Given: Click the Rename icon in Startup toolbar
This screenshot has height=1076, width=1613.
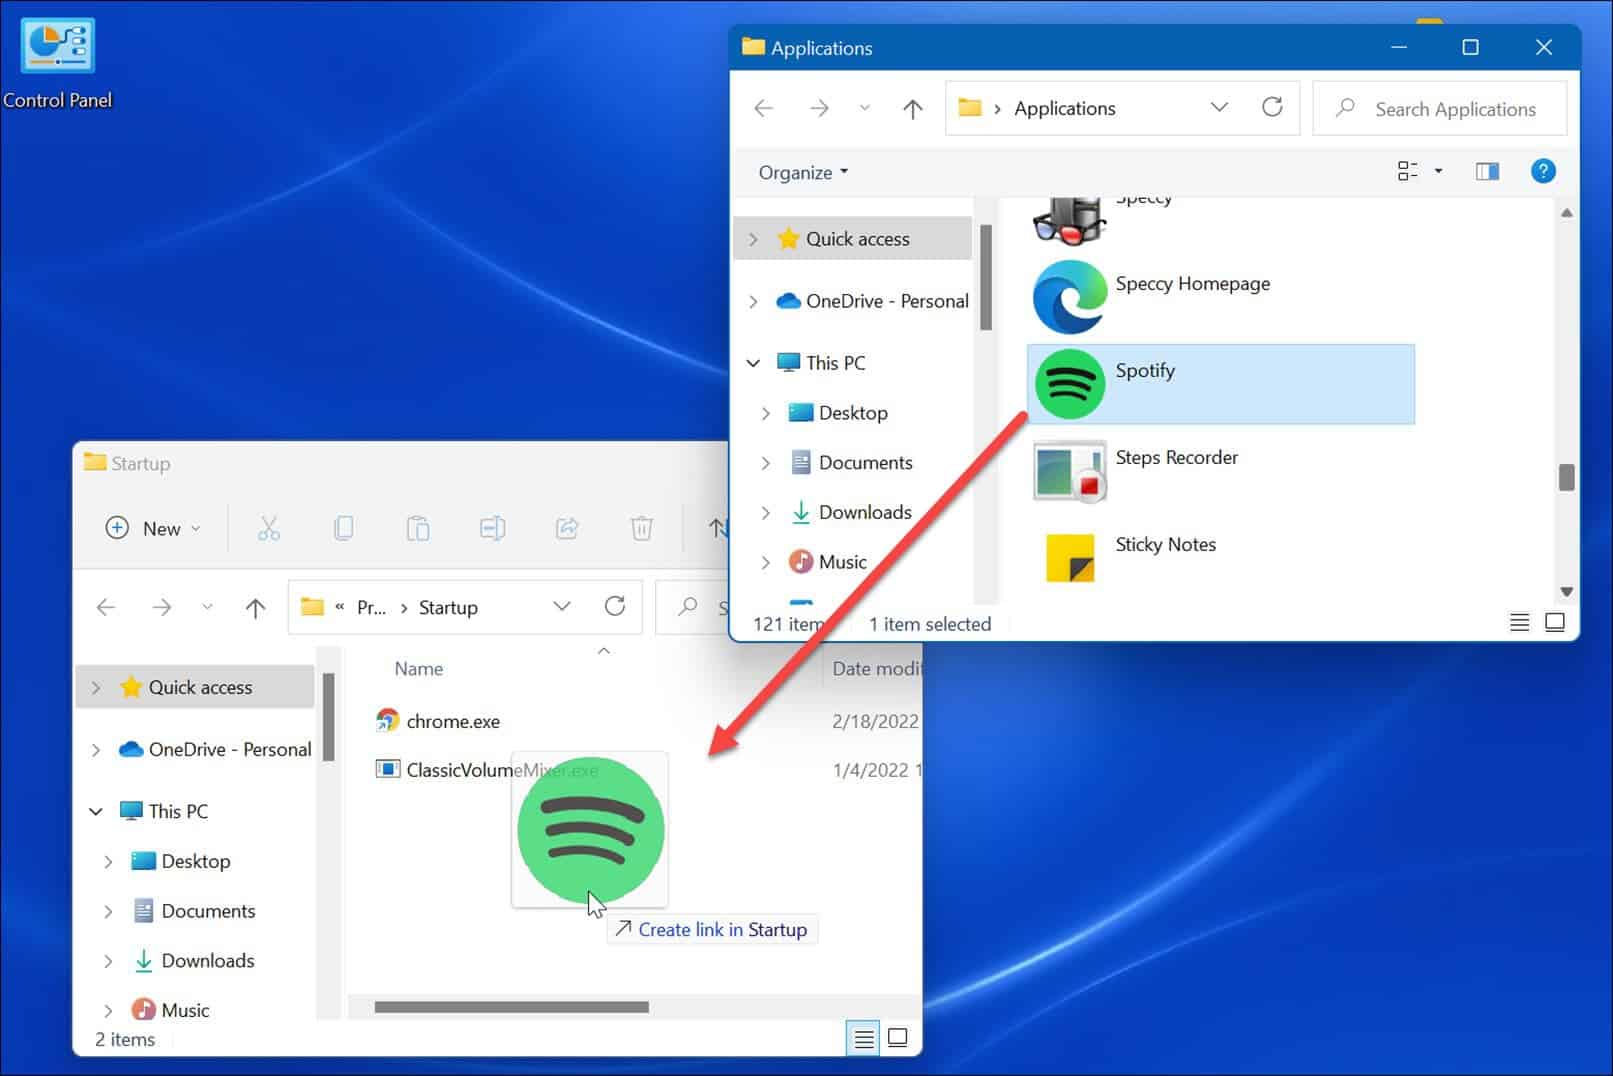Looking at the screenshot, I should pos(492,528).
